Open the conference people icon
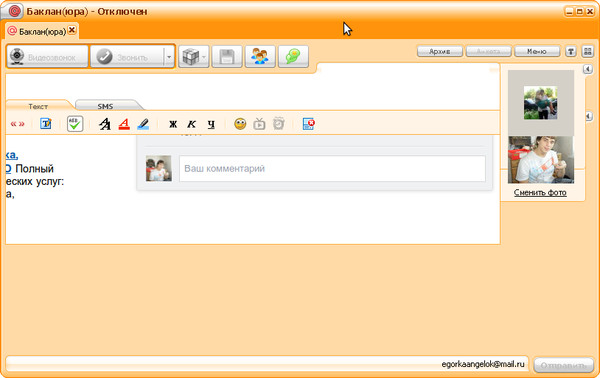This screenshot has height=378, width=600. pyautogui.click(x=260, y=57)
